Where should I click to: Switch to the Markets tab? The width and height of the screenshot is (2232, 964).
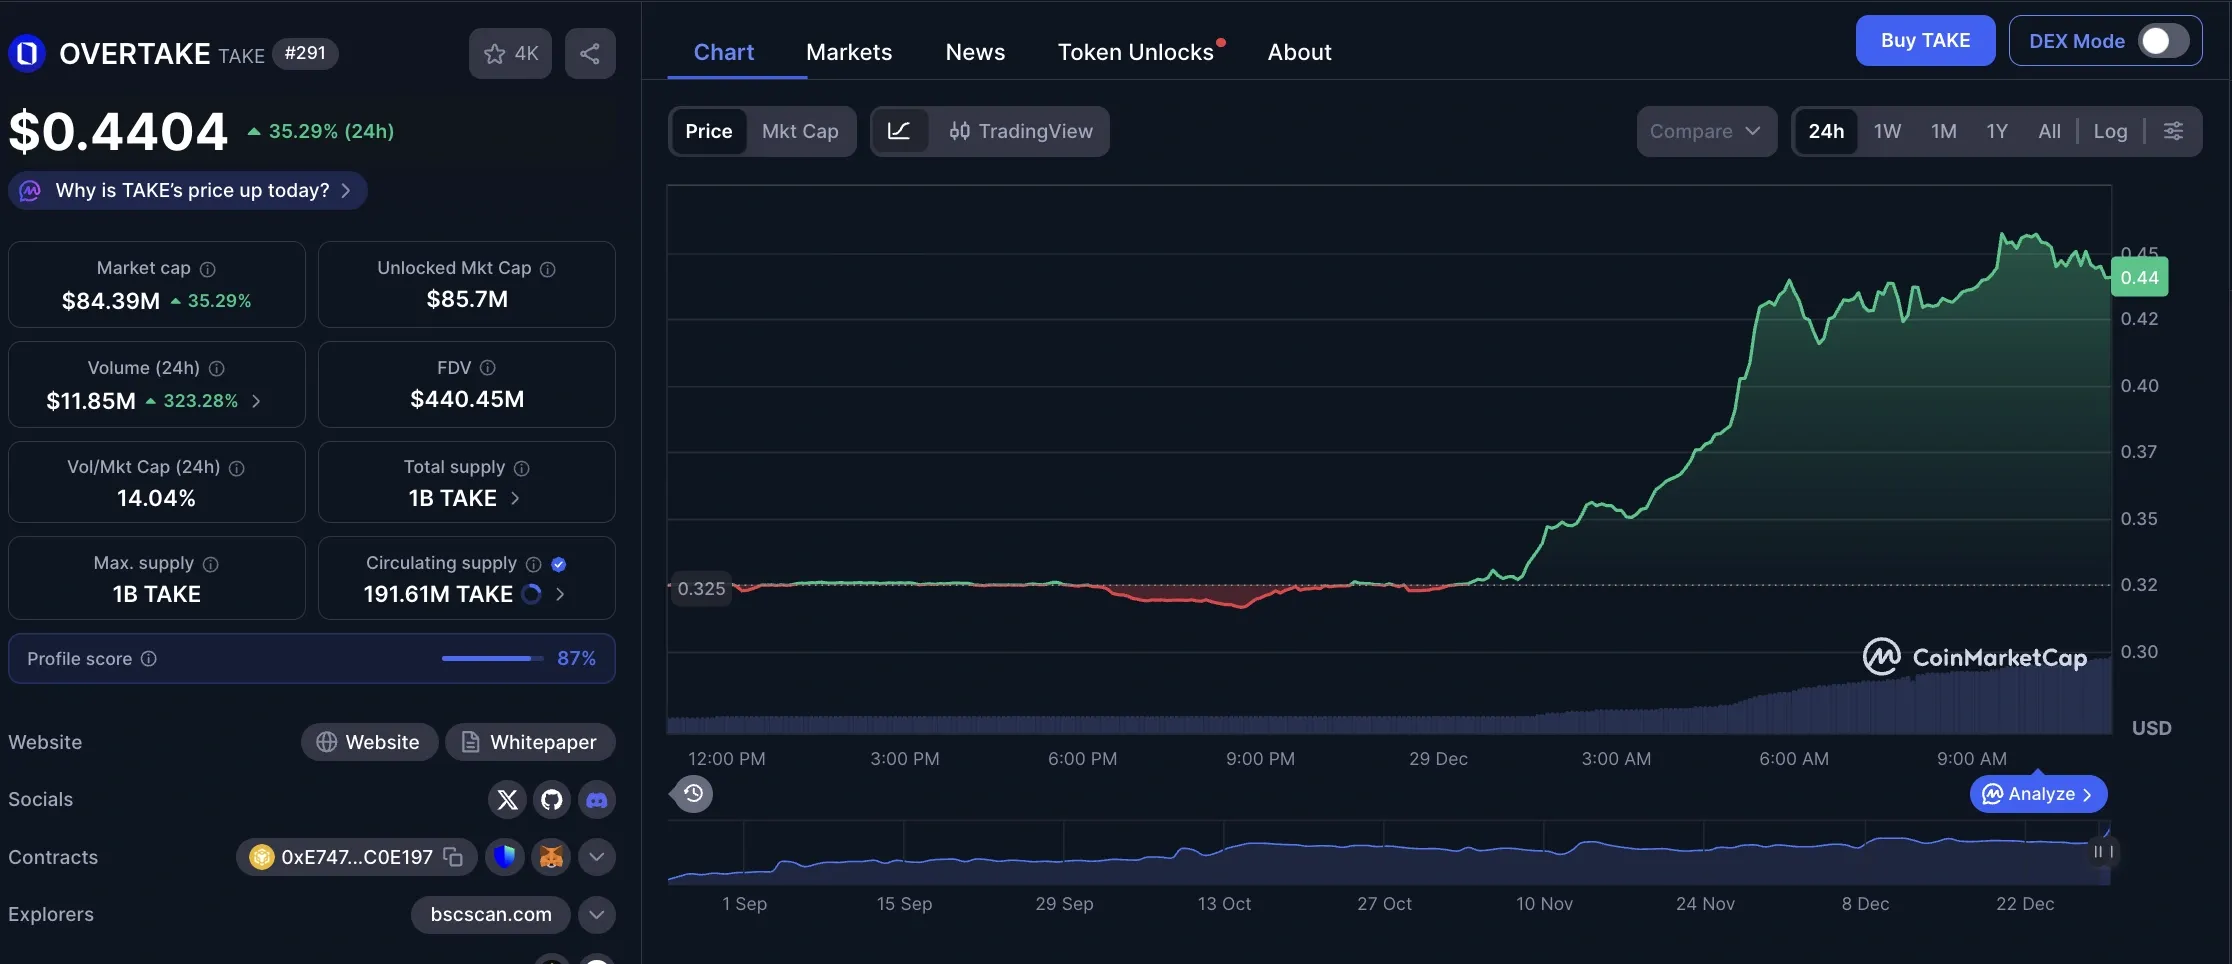click(848, 52)
